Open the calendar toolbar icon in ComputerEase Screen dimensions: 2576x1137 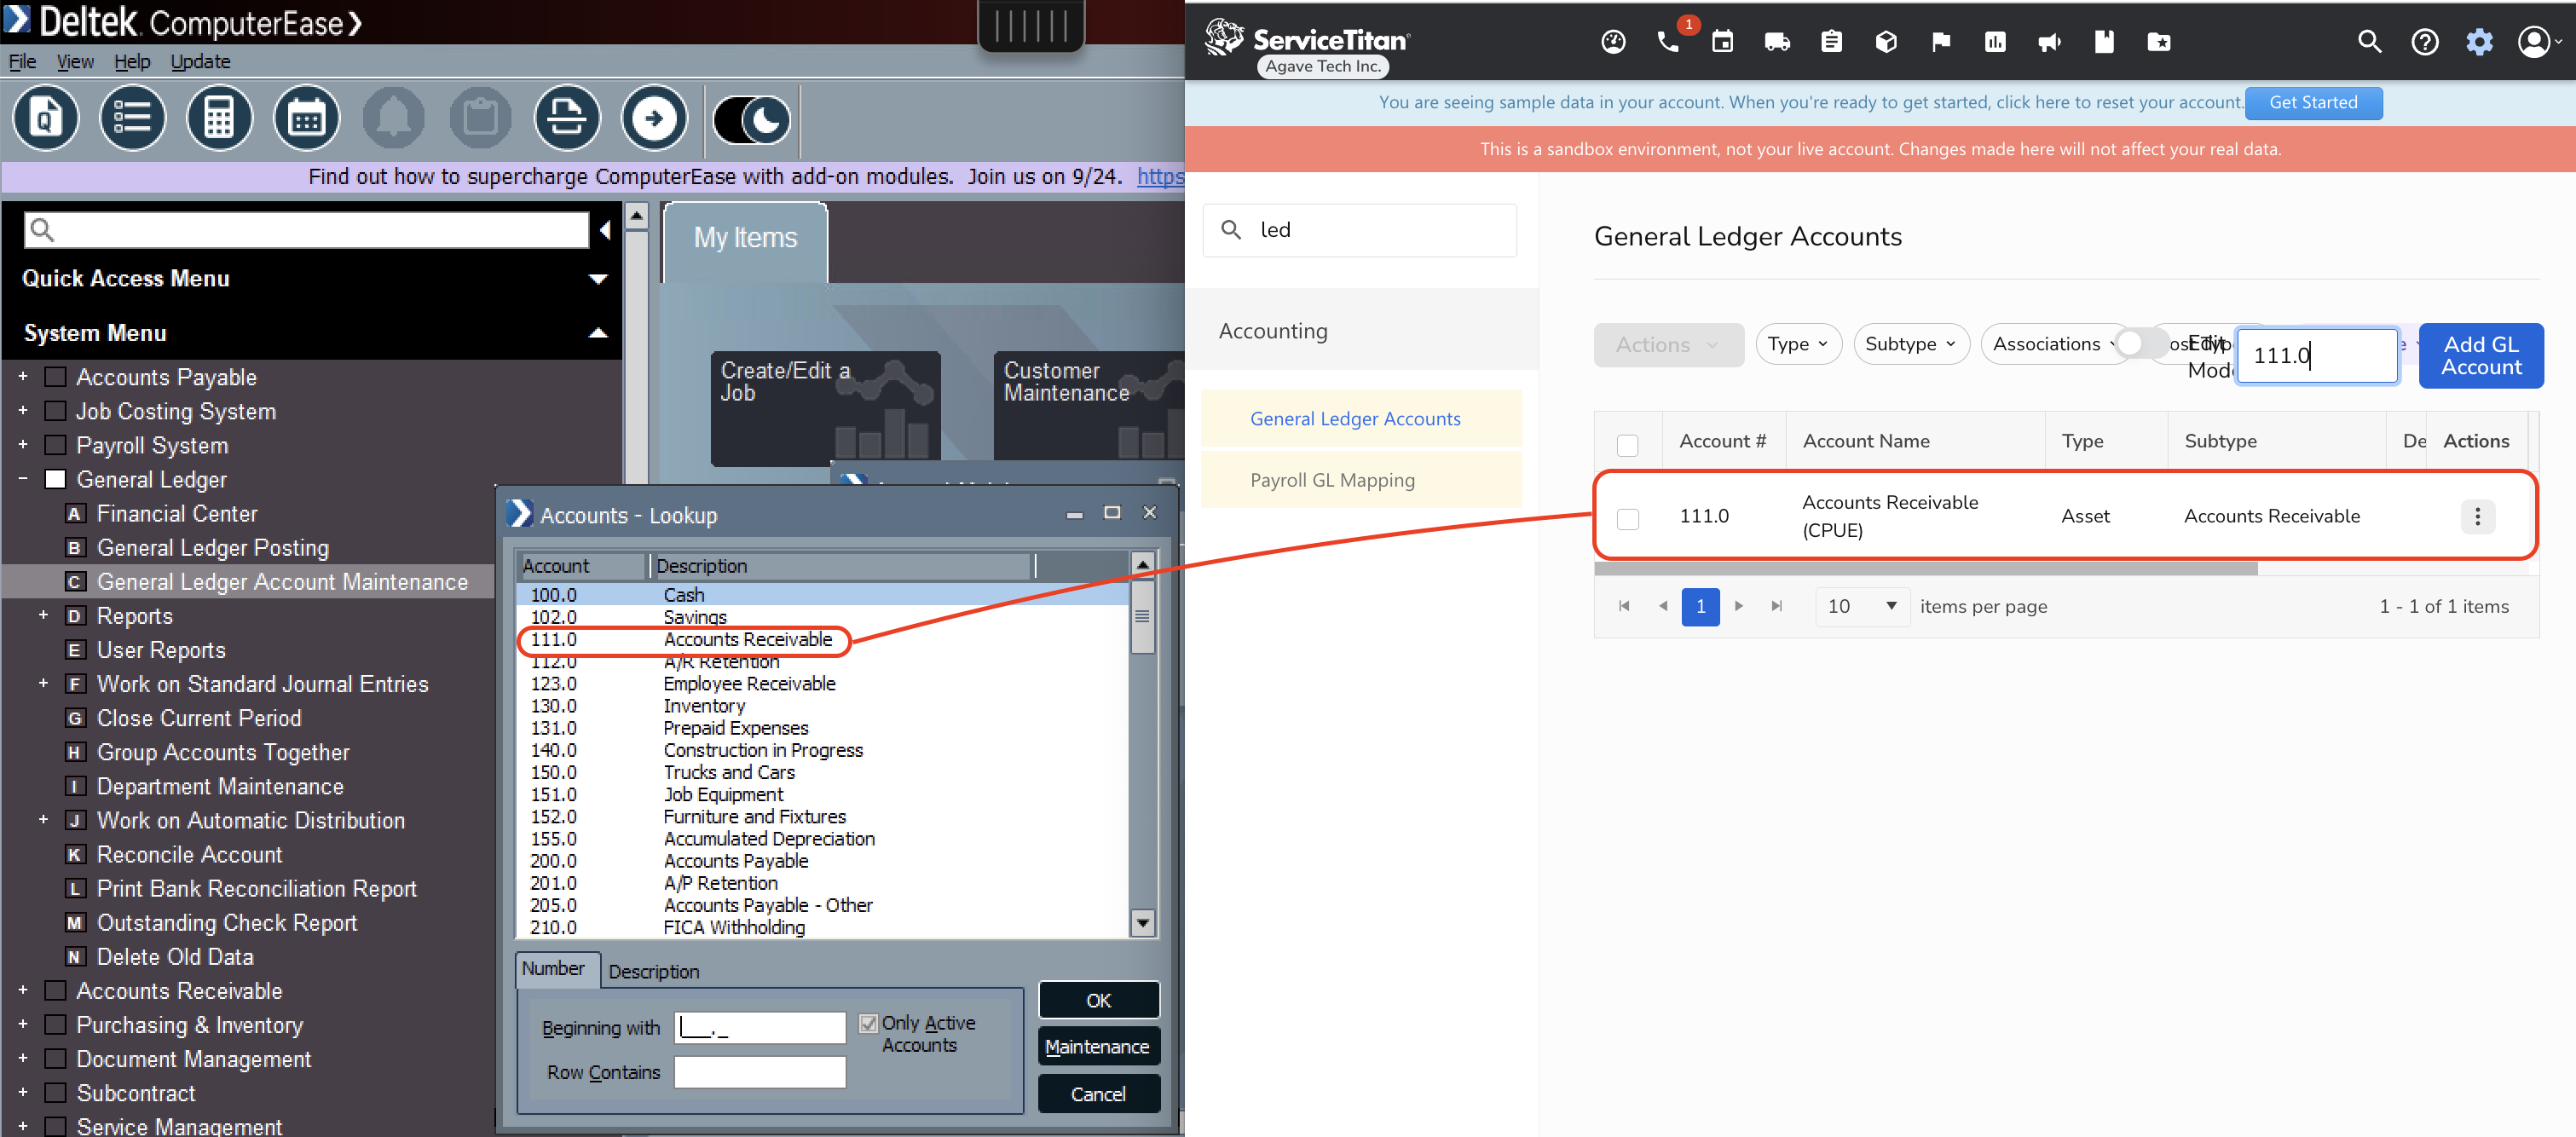coord(306,118)
